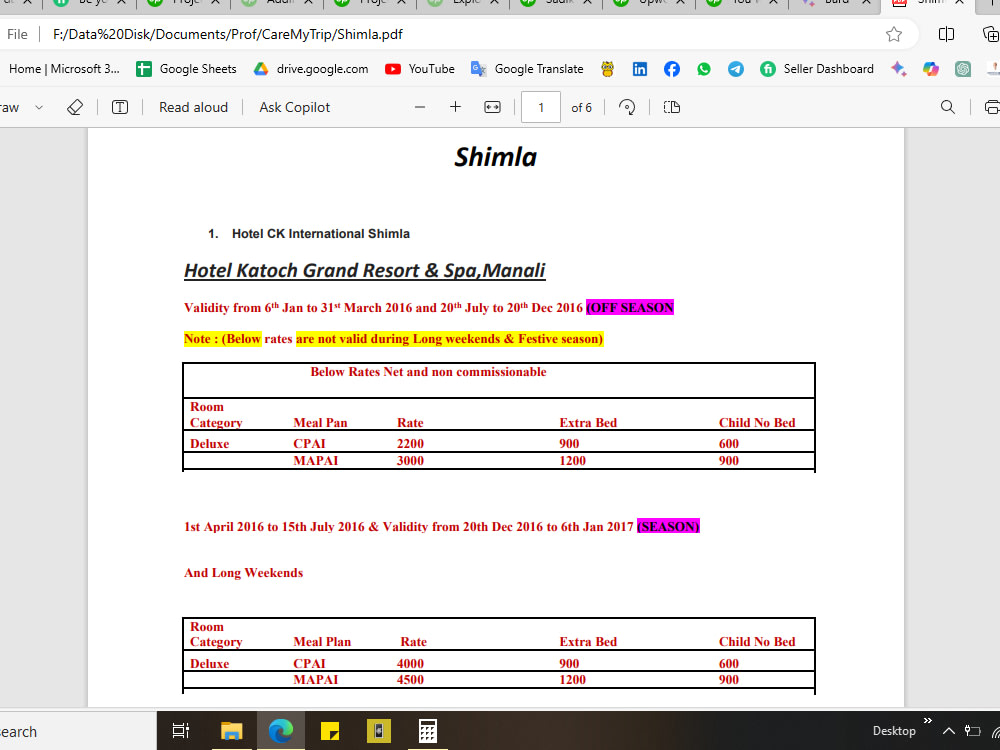Click the page number input field
This screenshot has height=750, width=1000.
pyautogui.click(x=541, y=107)
